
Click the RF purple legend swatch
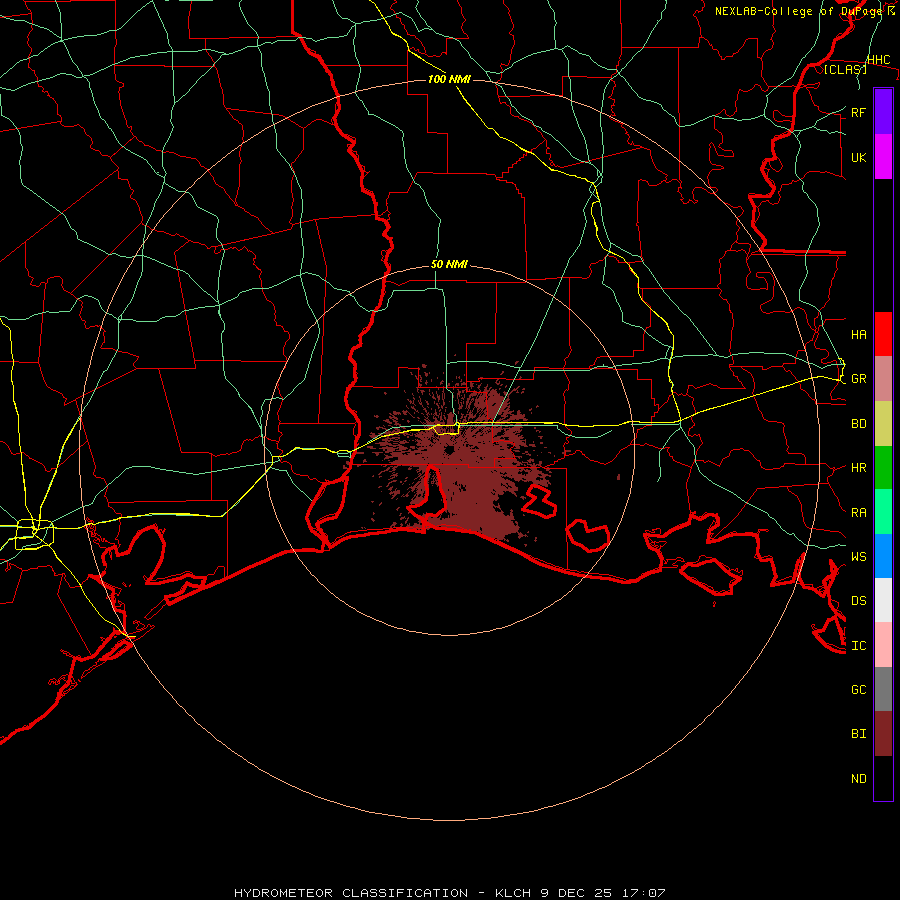[x=883, y=112]
